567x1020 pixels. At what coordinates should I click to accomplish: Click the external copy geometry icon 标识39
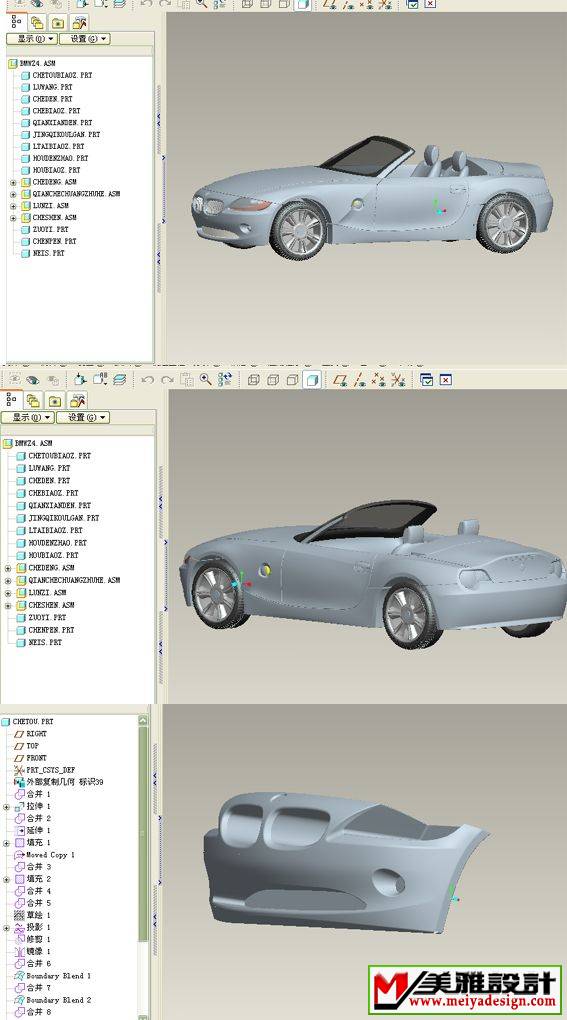[x=19, y=782]
